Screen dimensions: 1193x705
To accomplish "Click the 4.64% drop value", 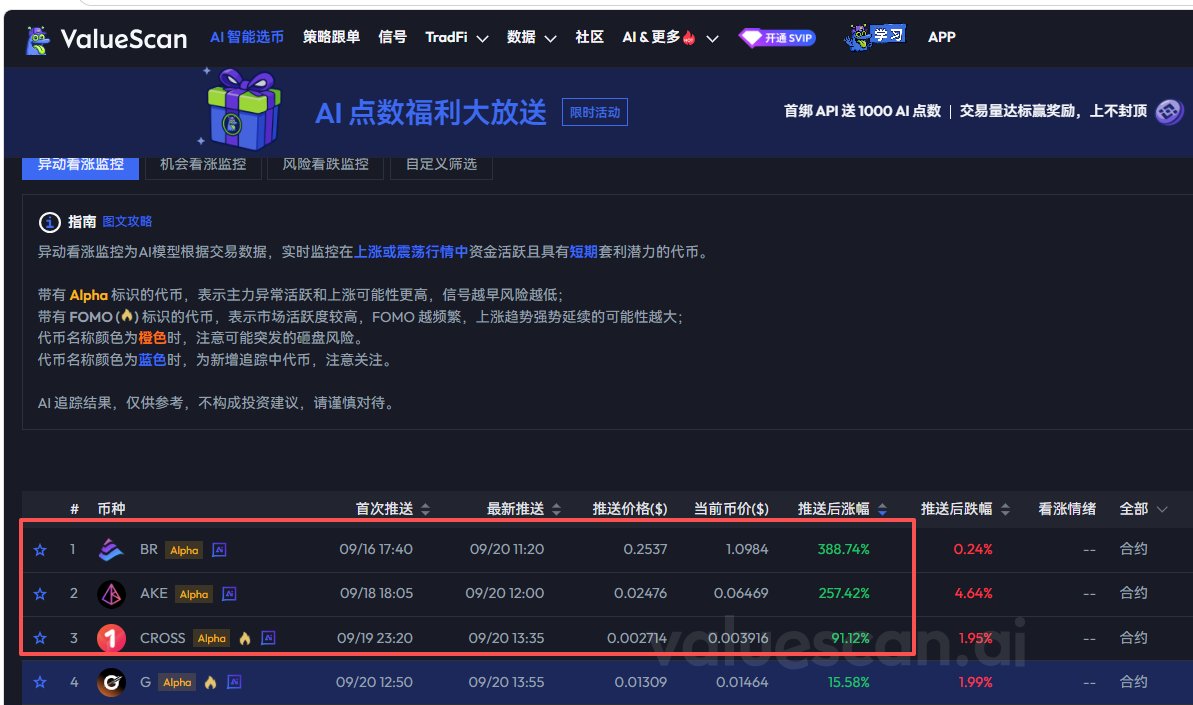I will click(x=973, y=593).
